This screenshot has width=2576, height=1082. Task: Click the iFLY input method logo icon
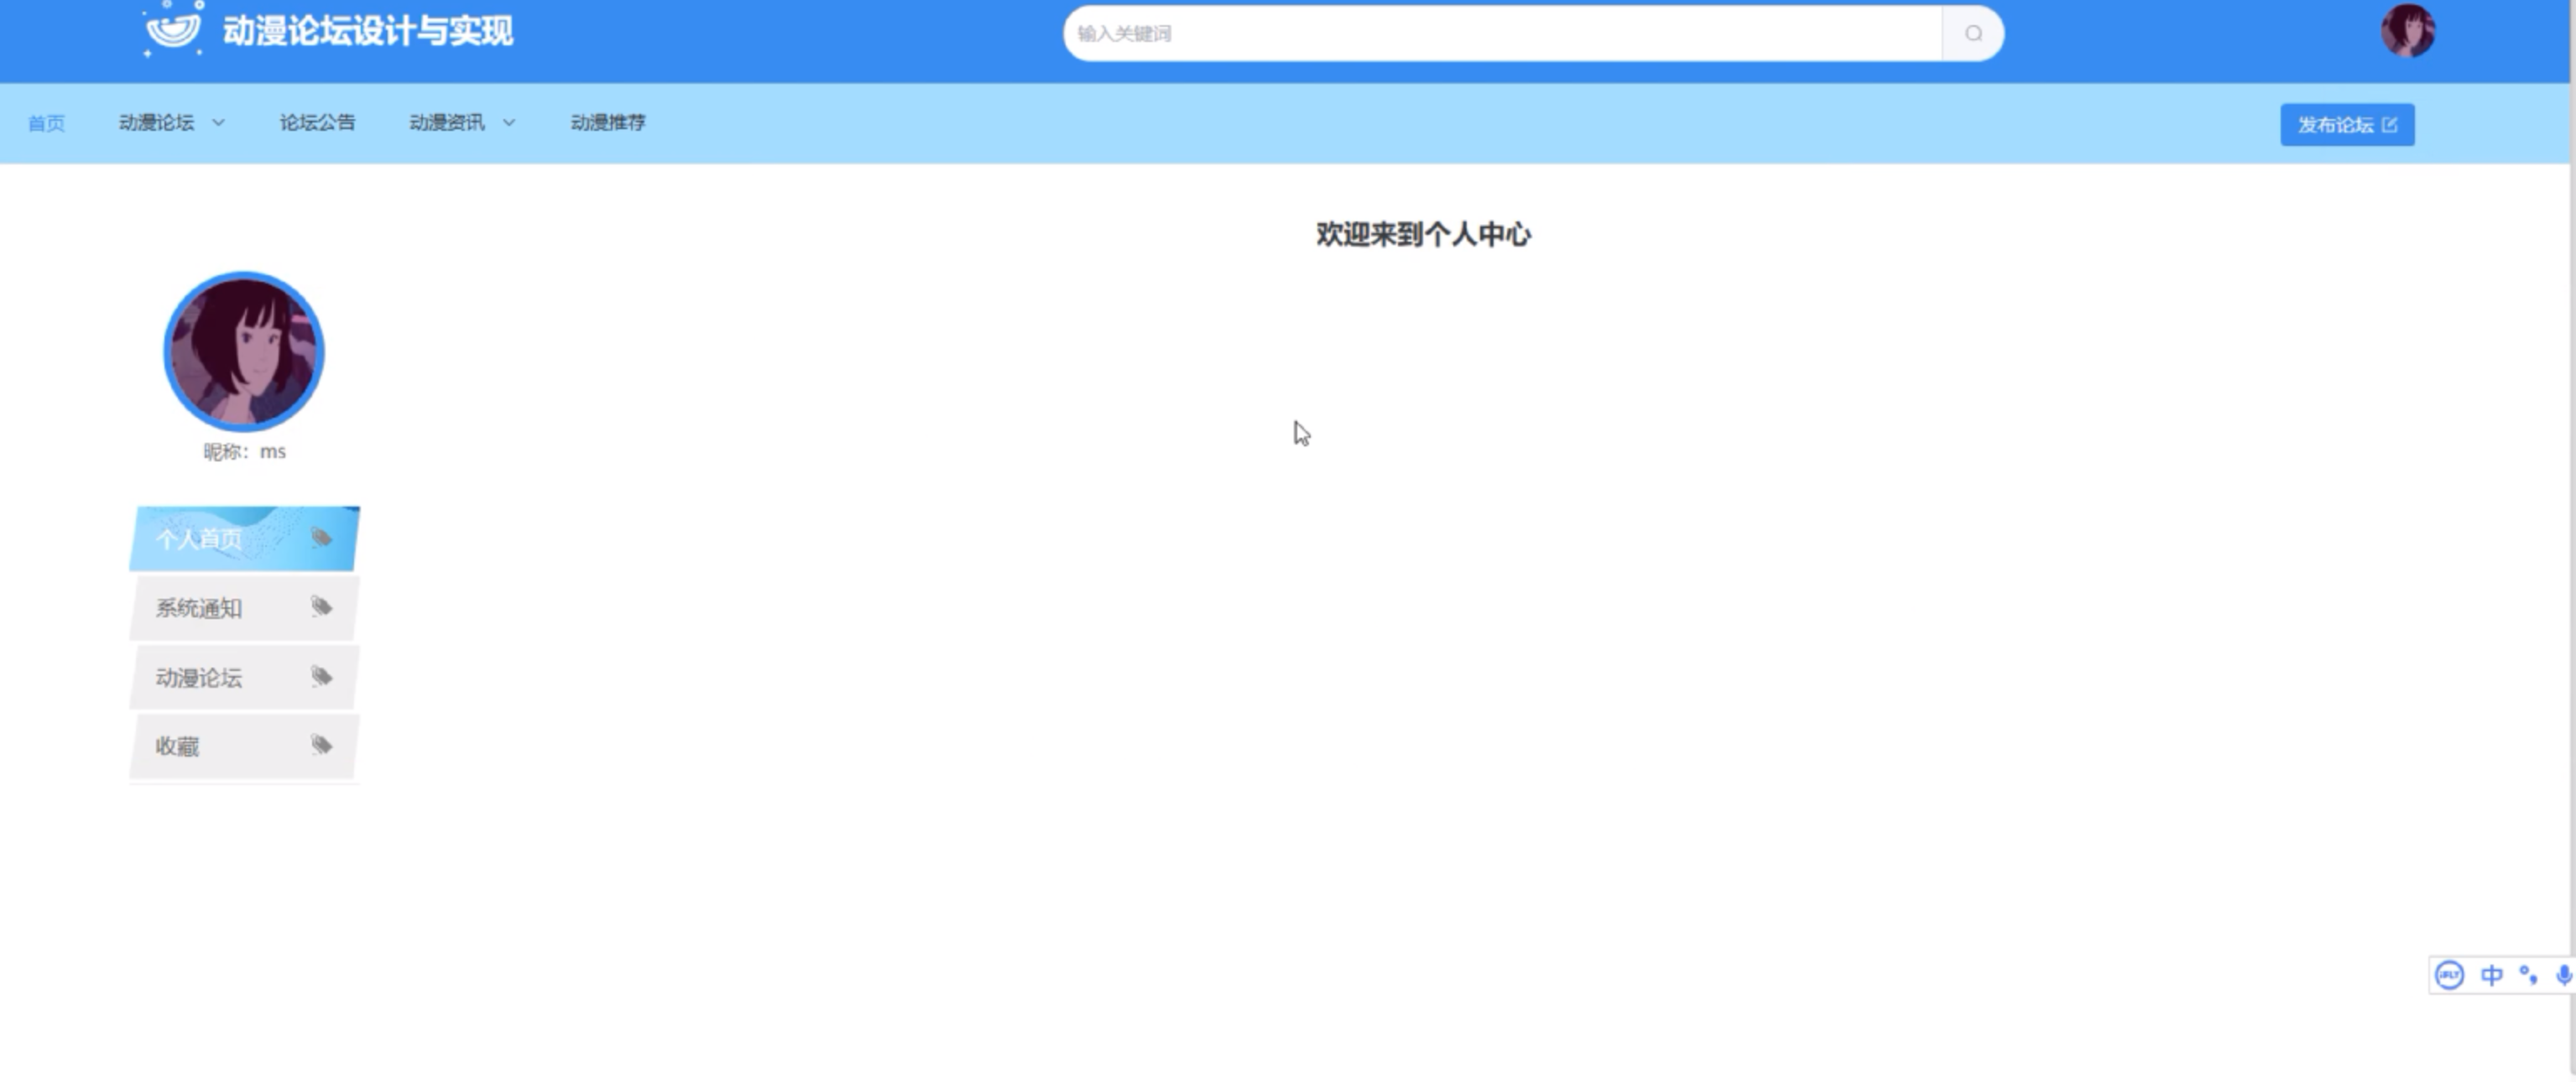[2449, 975]
